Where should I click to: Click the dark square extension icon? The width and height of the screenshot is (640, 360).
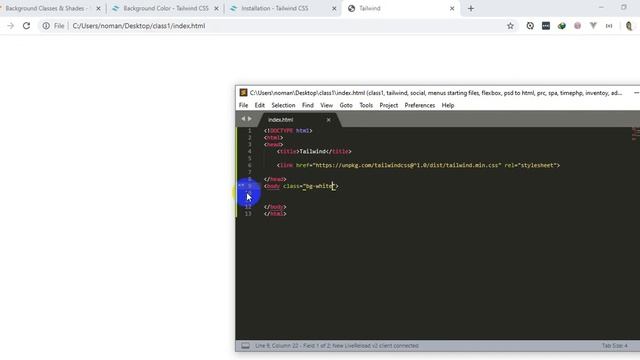coord(546,26)
